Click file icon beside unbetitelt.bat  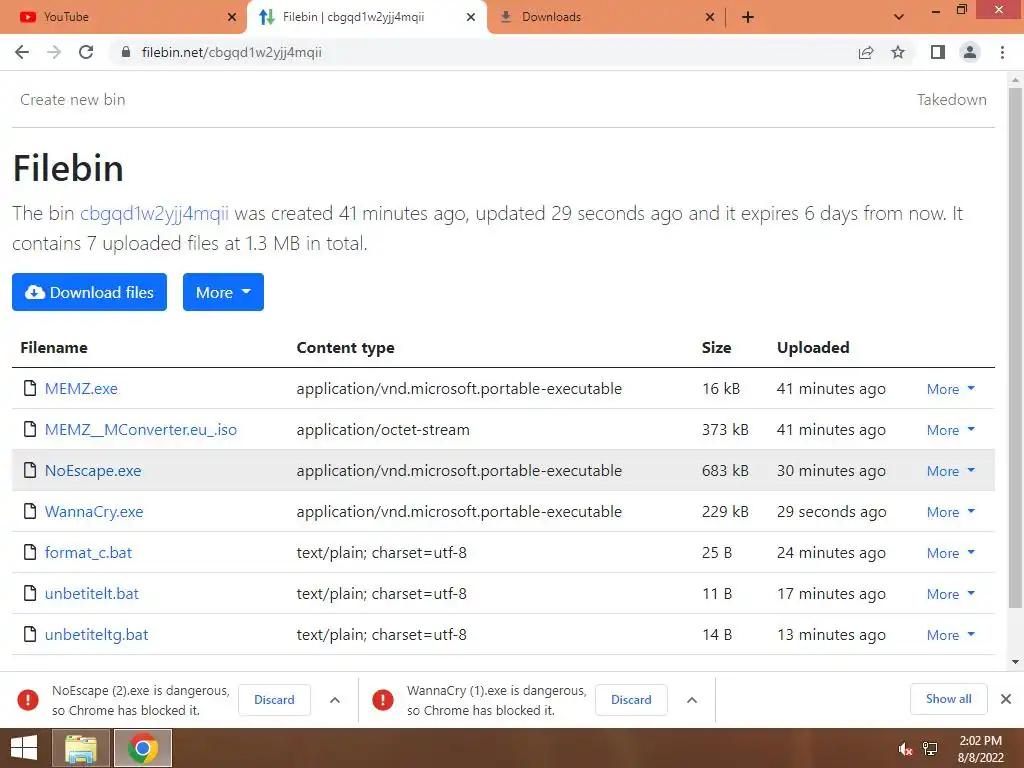[x=29, y=593]
